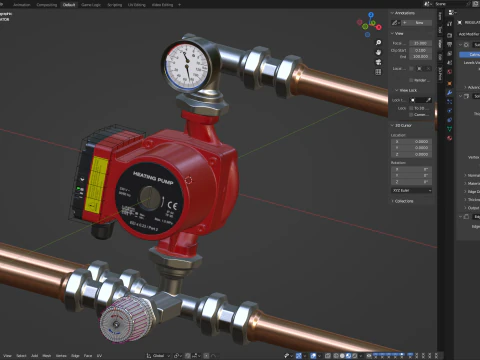Screen dimensions: 480x360
Task: Open the Particles properties tab icon
Action: (450, 102)
